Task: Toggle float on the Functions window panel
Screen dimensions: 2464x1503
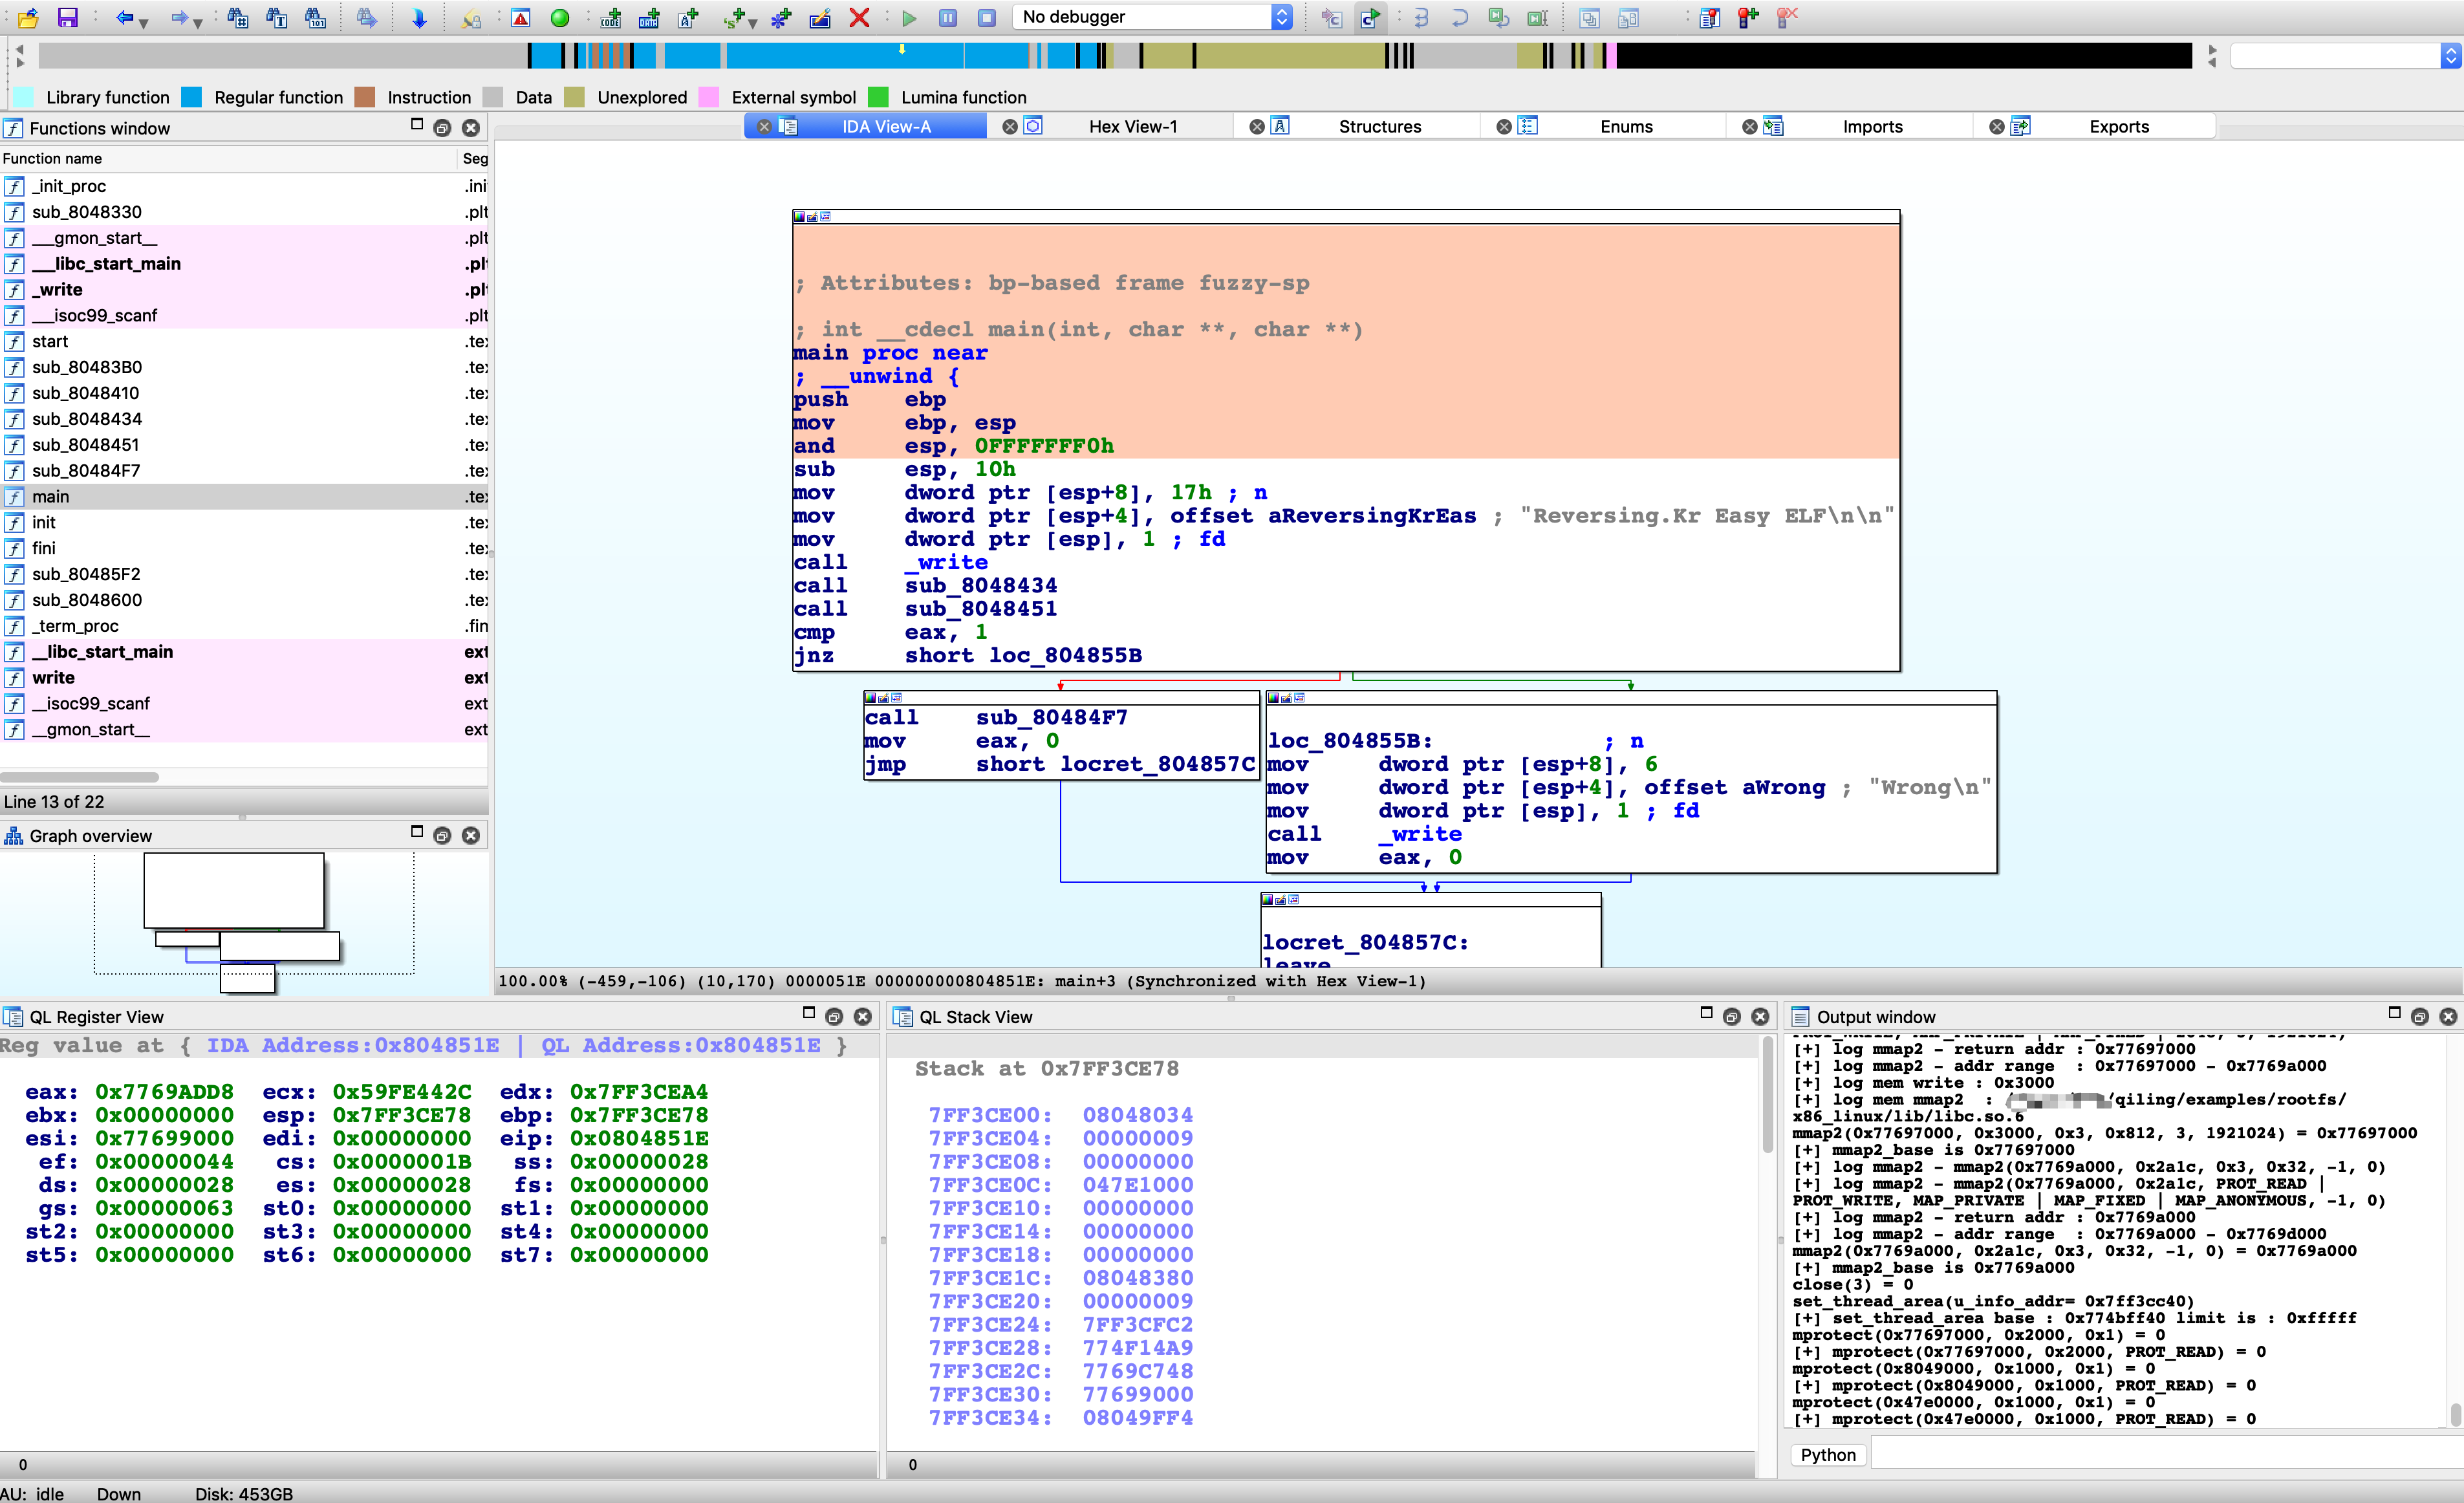Action: pyautogui.click(x=442, y=127)
